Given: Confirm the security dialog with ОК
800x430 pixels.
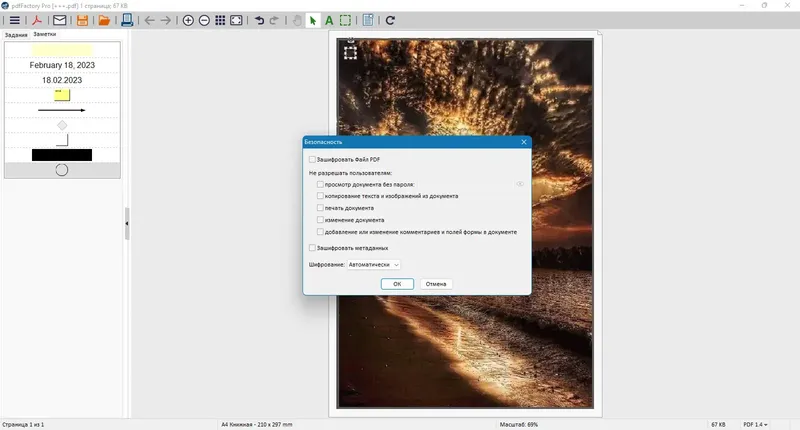Looking at the screenshot, I should [397, 284].
